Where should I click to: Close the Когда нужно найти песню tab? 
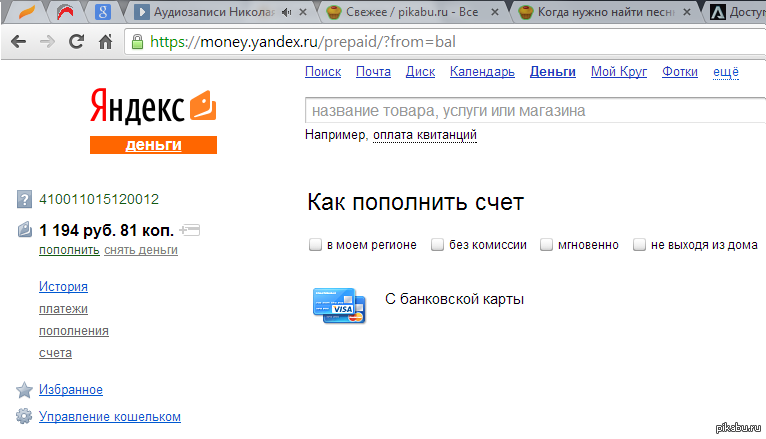(687, 12)
